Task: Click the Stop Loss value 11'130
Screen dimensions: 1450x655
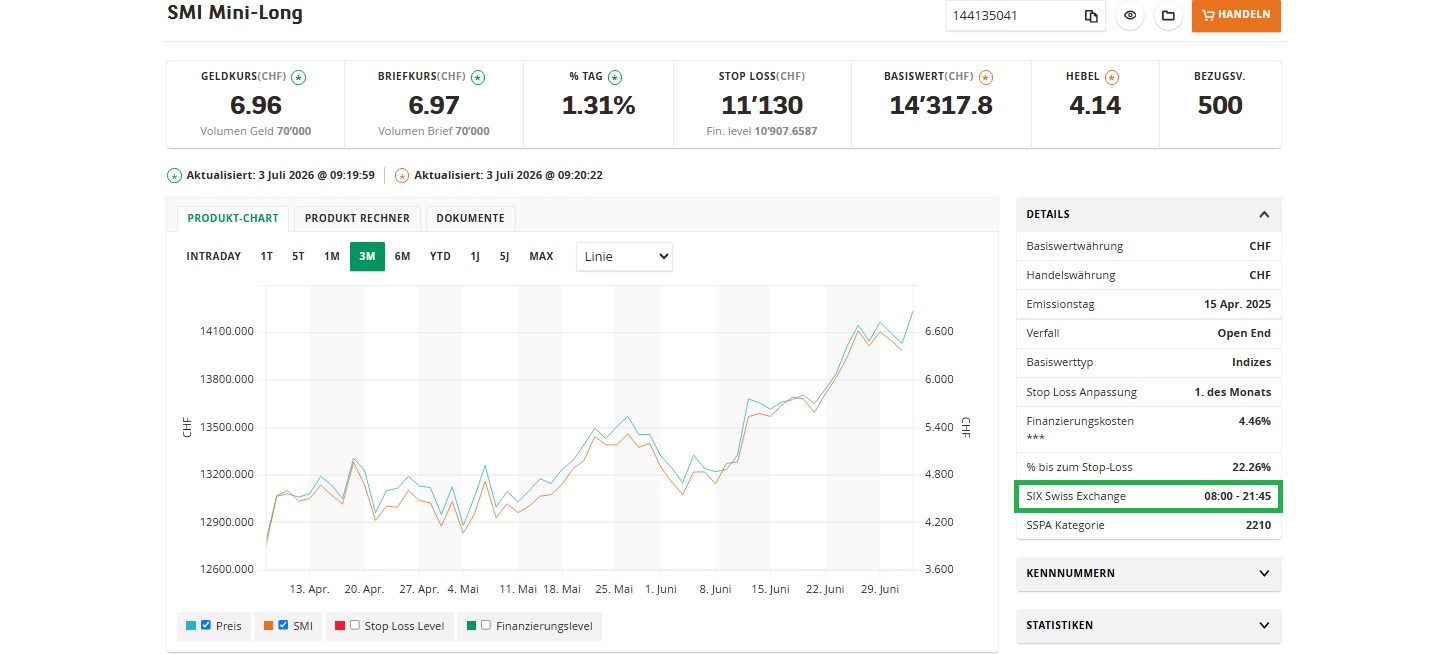Action: (762, 106)
